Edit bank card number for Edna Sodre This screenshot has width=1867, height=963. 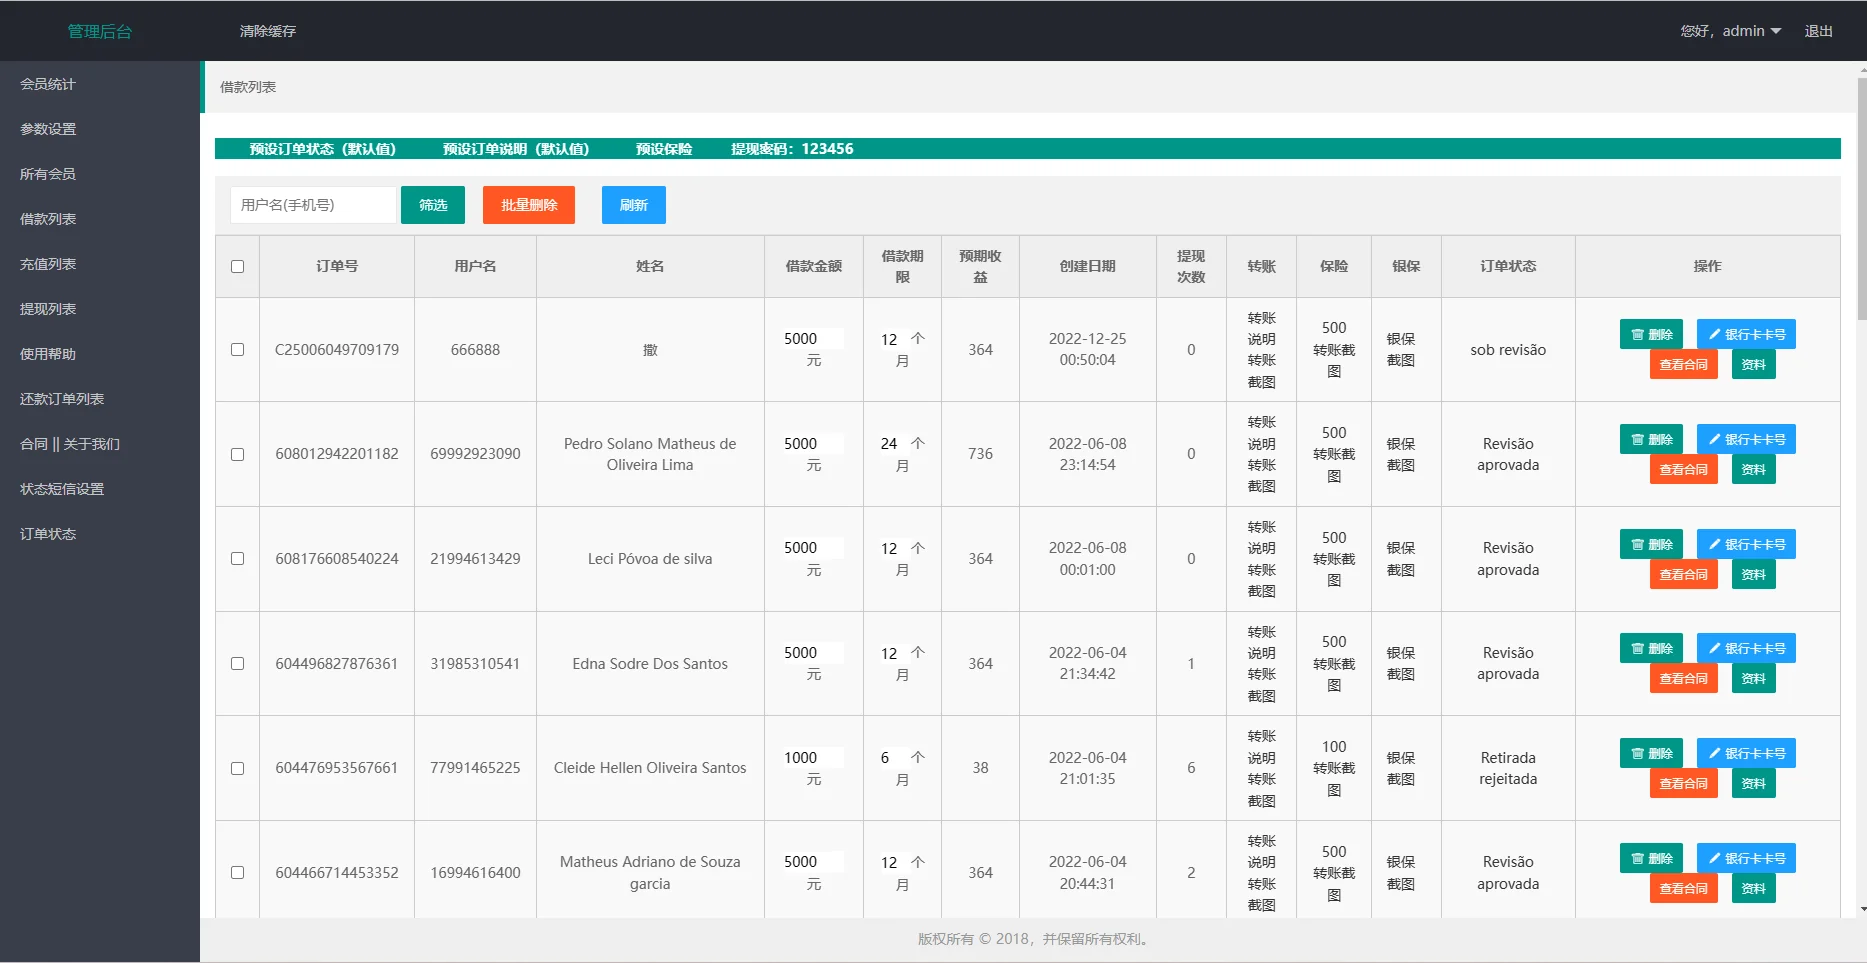tap(1745, 648)
